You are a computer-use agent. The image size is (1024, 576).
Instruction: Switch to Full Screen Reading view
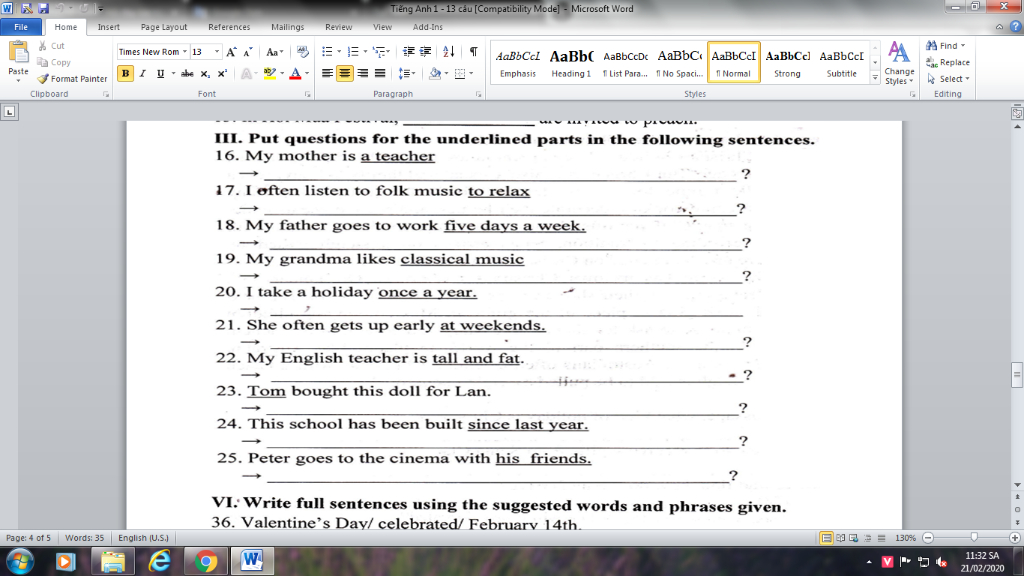[840, 538]
